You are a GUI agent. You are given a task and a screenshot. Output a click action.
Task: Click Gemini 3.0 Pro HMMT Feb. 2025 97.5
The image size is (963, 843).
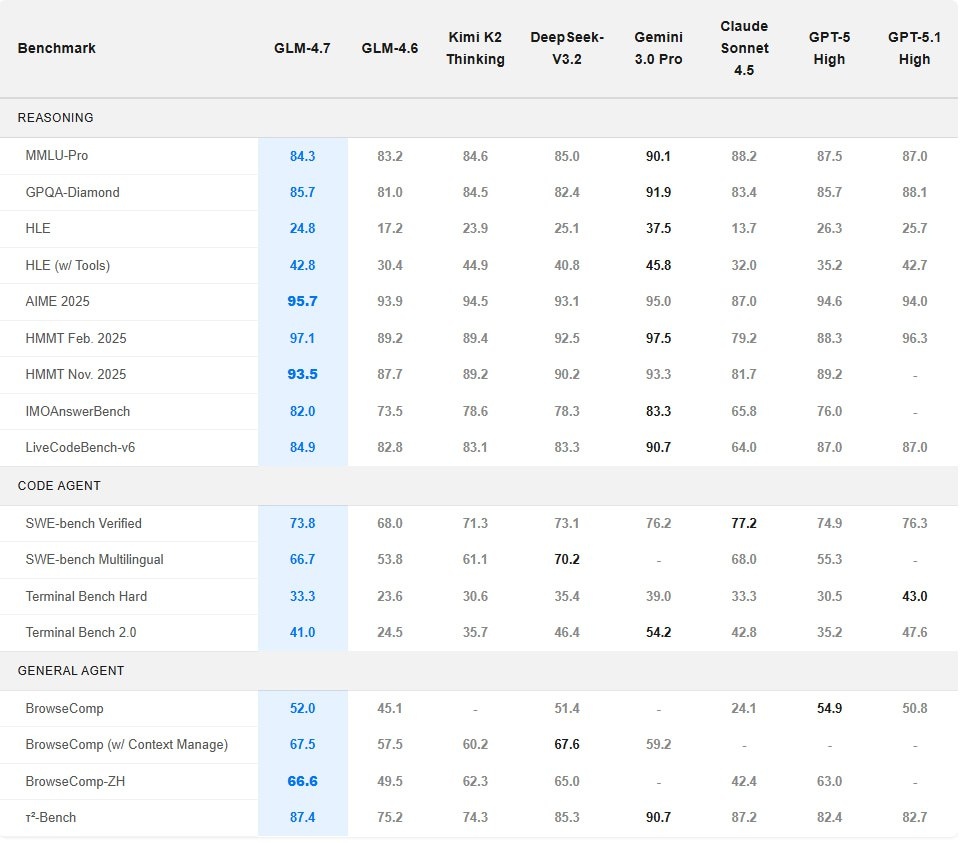(x=658, y=338)
